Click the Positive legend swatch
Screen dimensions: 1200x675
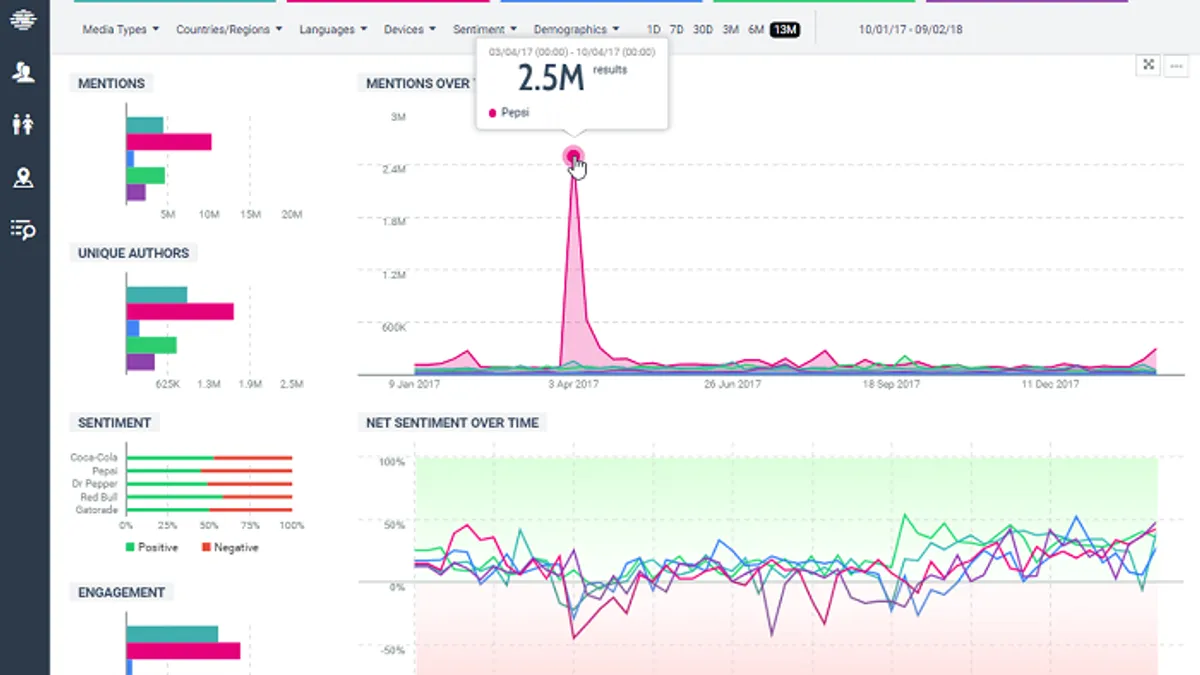pos(129,548)
